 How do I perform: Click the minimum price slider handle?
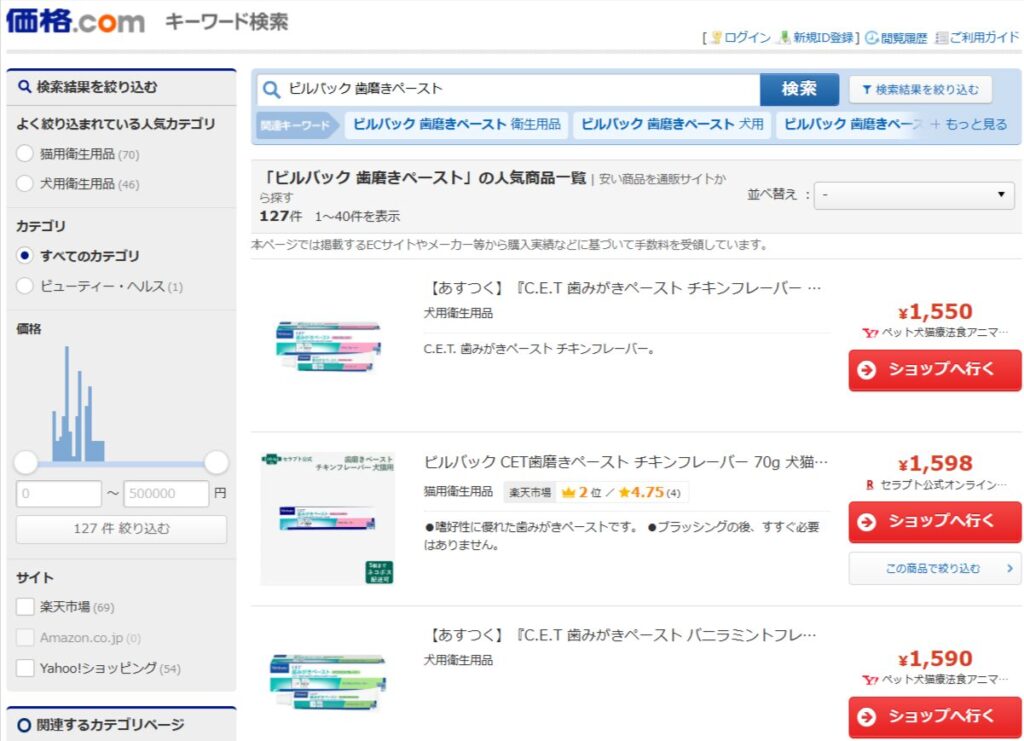26,462
